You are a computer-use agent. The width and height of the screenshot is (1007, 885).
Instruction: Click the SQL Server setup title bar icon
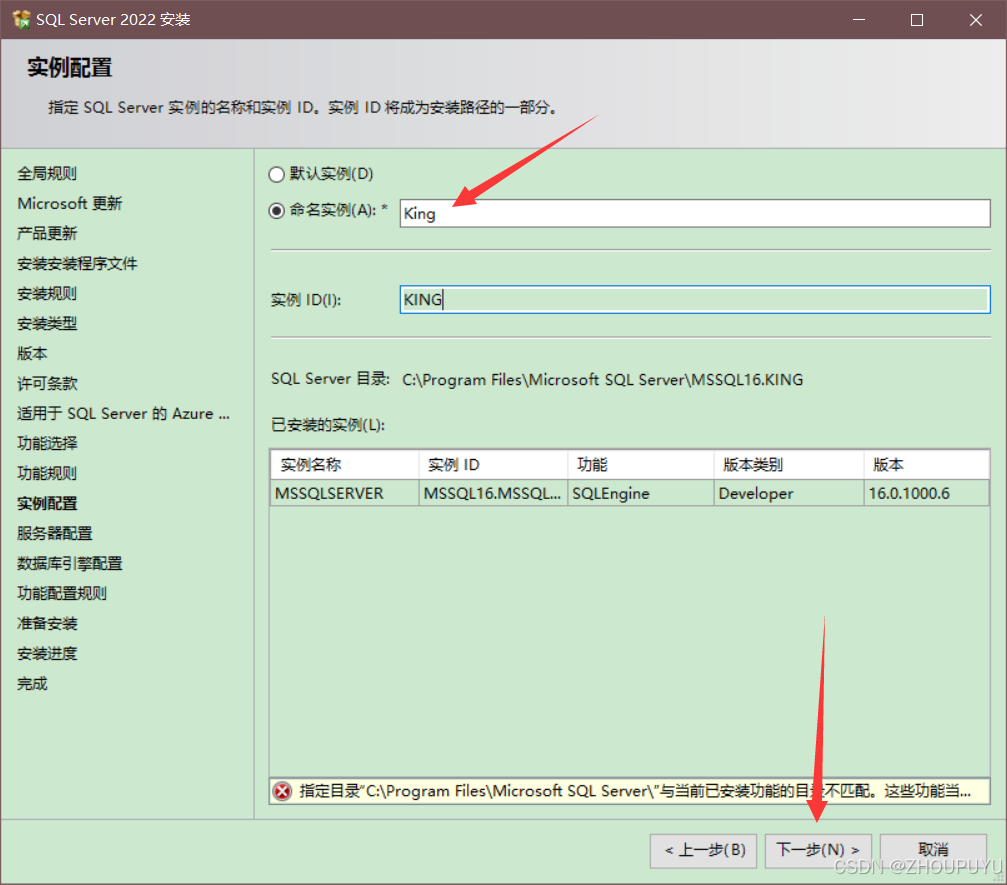coord(21,19)
